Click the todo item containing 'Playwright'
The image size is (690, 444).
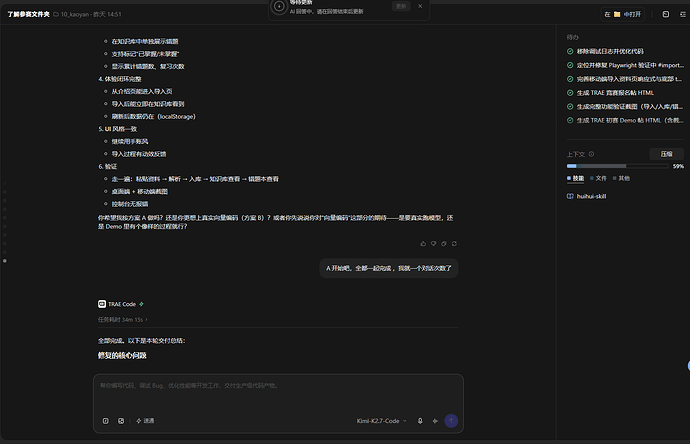[625, 65]
